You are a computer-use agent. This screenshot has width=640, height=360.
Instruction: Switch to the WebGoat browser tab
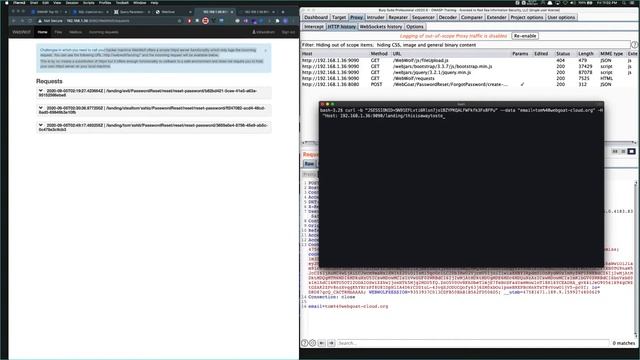click(x=173, y=12)
